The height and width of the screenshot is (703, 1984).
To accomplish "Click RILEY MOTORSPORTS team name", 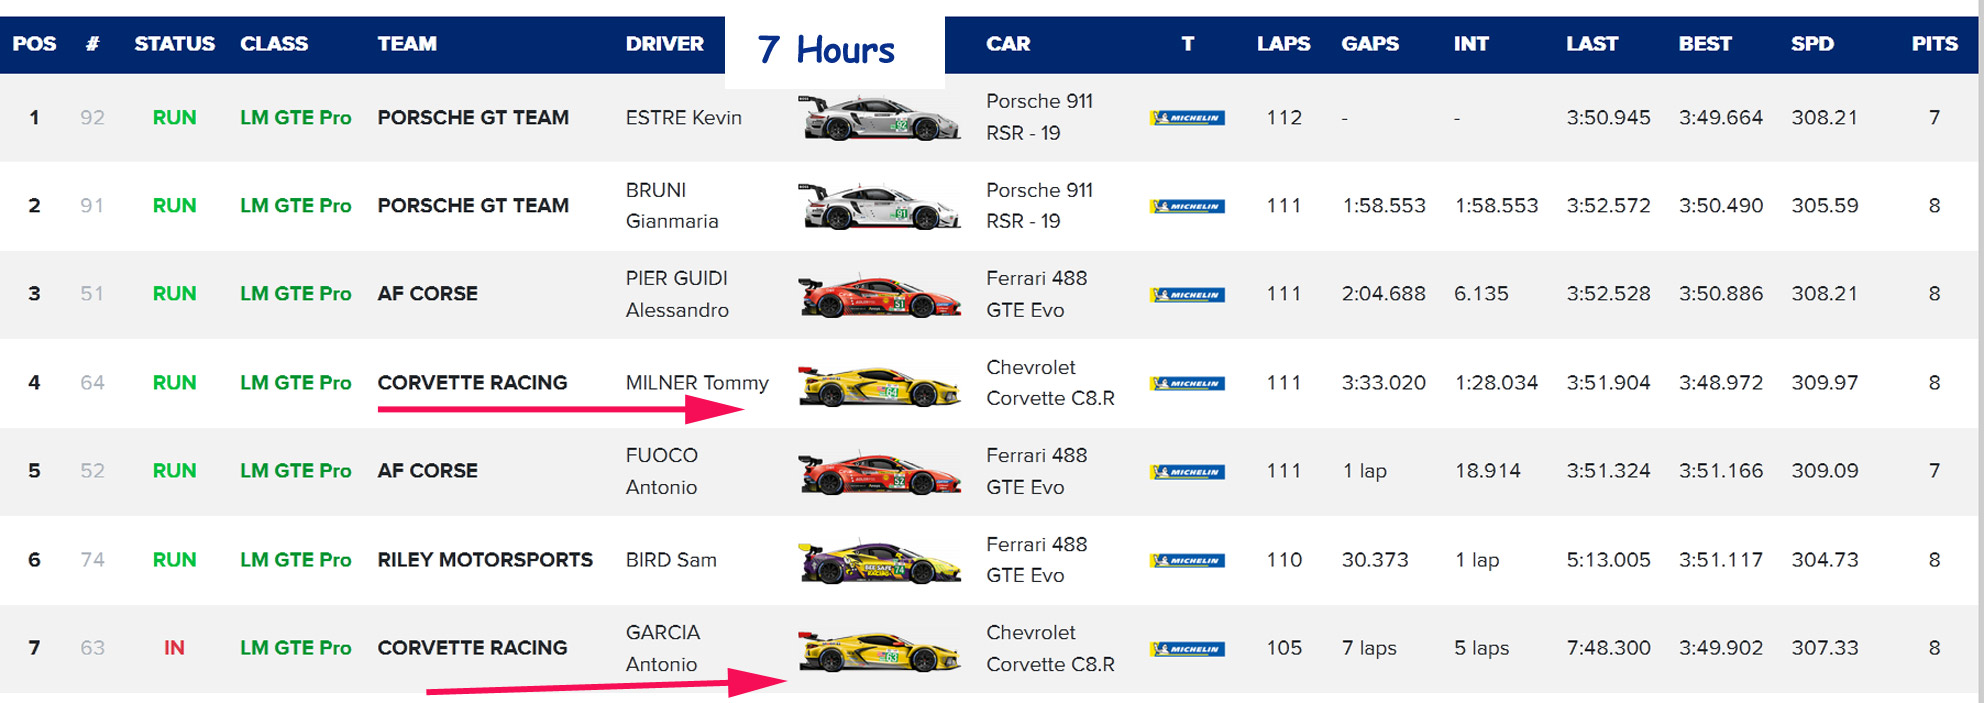I will click(x=485, y=560).
